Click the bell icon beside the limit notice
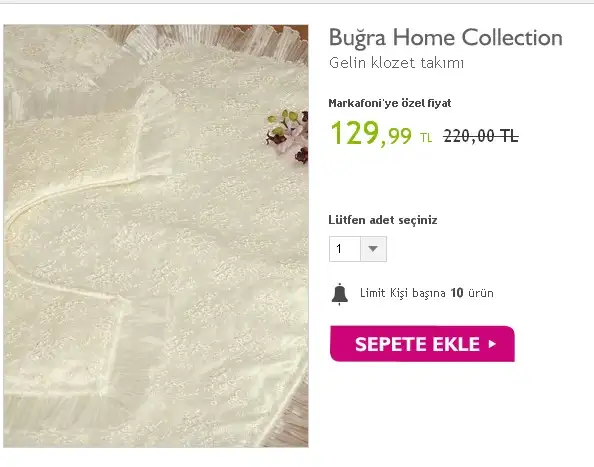 (x=339, y=294)
